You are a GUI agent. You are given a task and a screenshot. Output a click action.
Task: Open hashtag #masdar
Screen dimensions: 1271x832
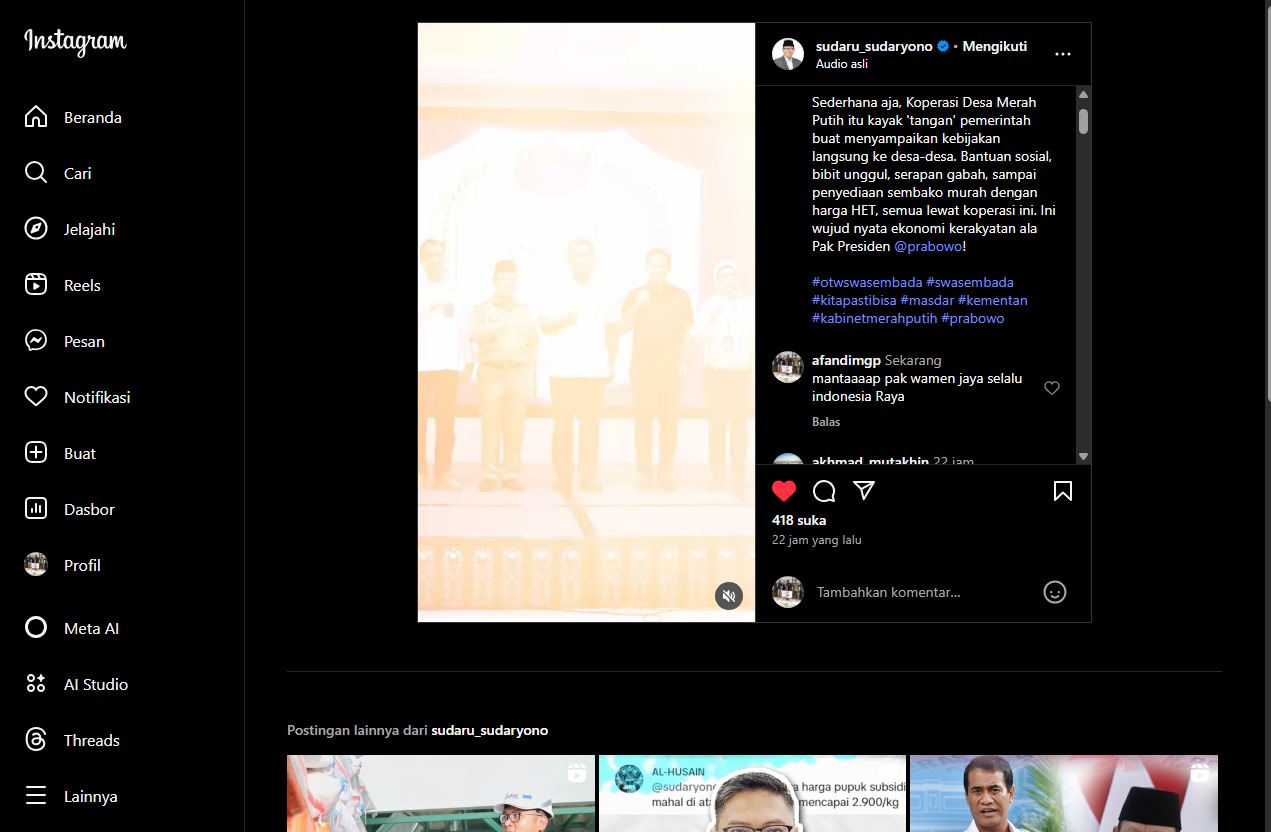coord(927,300)
